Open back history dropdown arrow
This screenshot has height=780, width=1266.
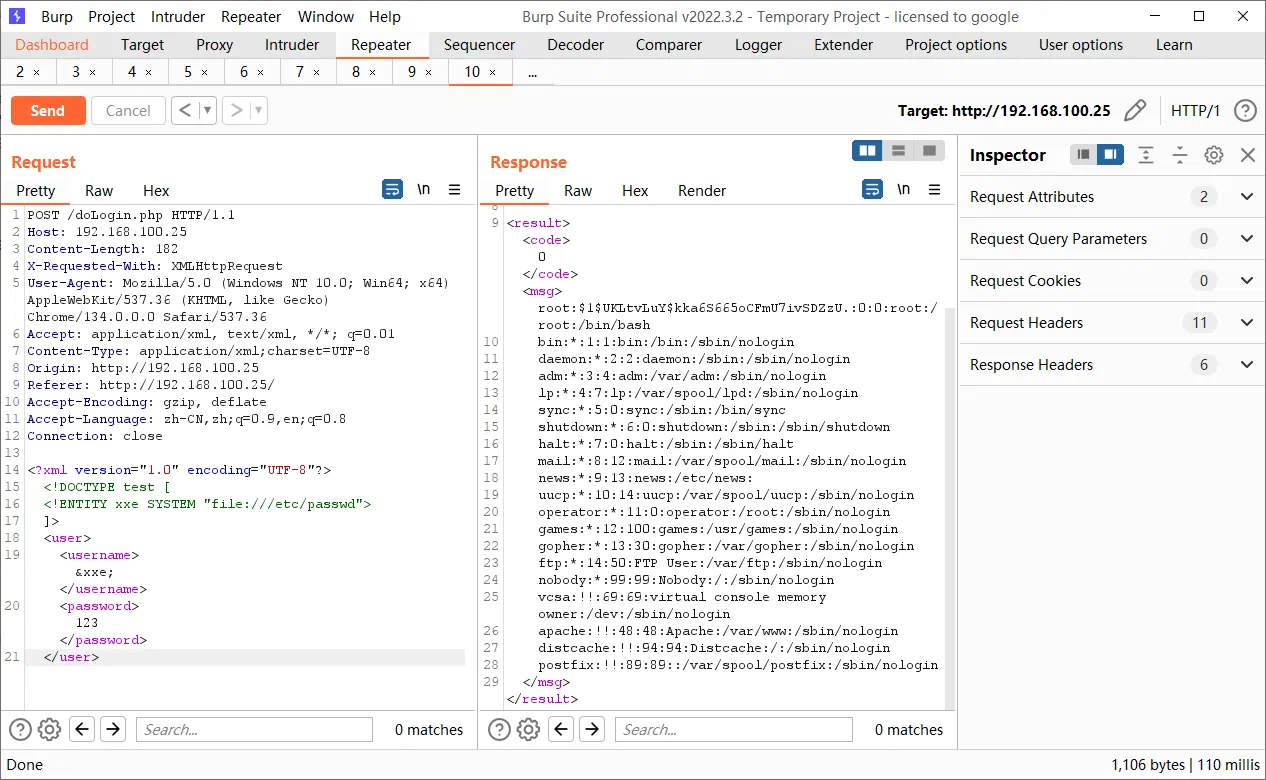point(208,111)
